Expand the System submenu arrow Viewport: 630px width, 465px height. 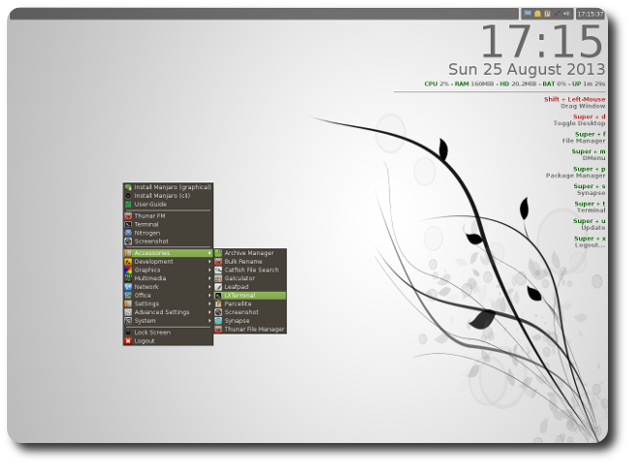(209, 321)
